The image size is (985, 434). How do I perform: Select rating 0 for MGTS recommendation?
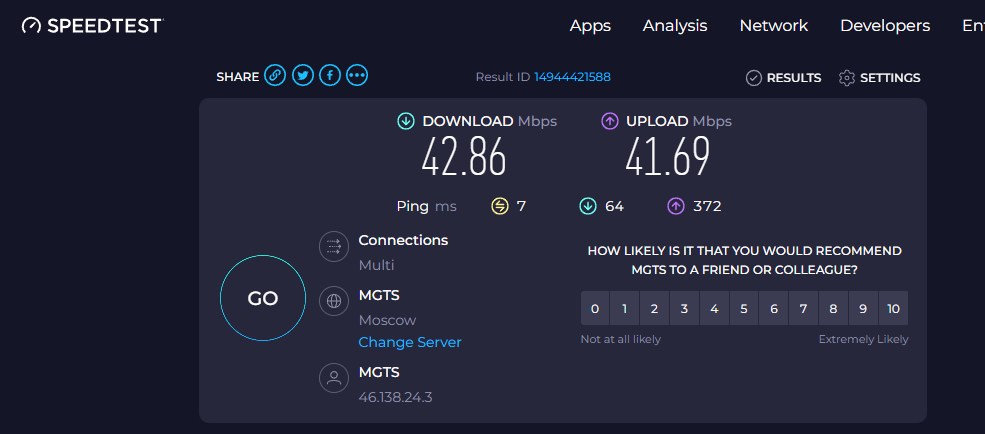[x=595, y=309]
